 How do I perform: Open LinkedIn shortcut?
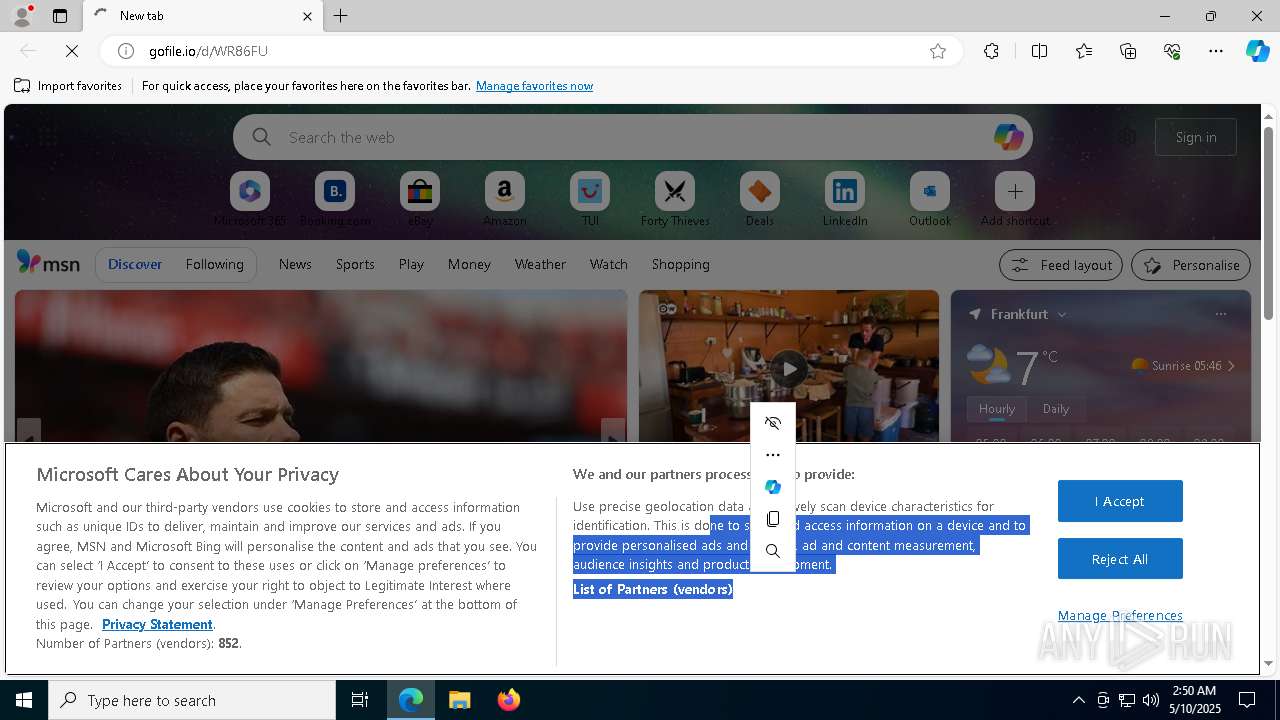(845, 199)
